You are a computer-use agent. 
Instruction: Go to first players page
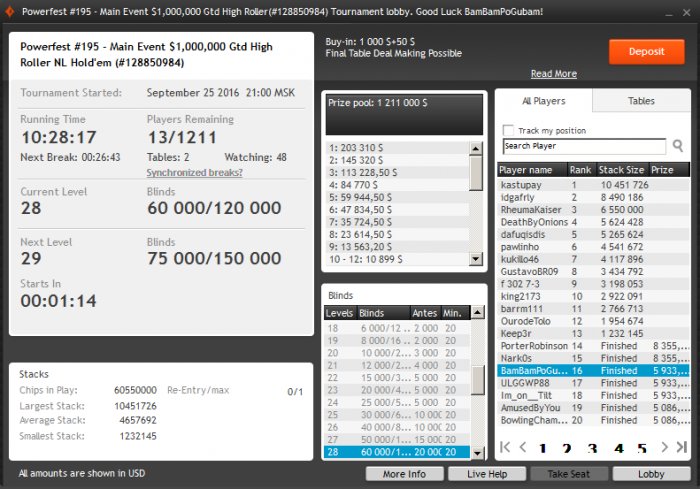[x=505, y=447]
